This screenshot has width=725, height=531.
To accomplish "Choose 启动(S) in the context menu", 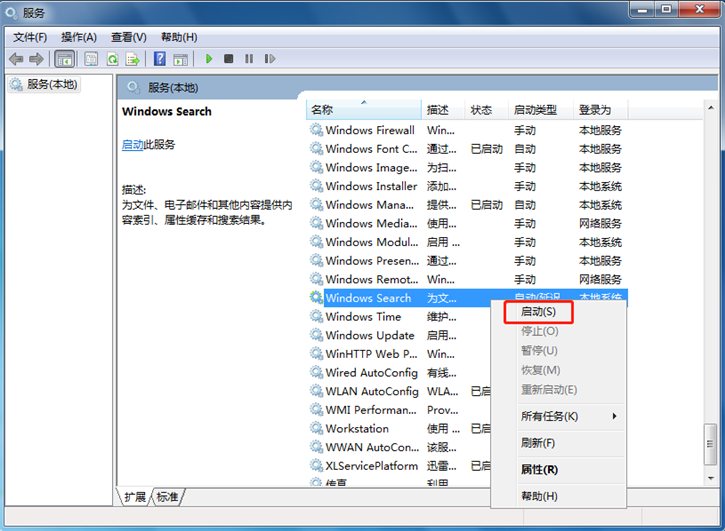I will tap(538, 312).
